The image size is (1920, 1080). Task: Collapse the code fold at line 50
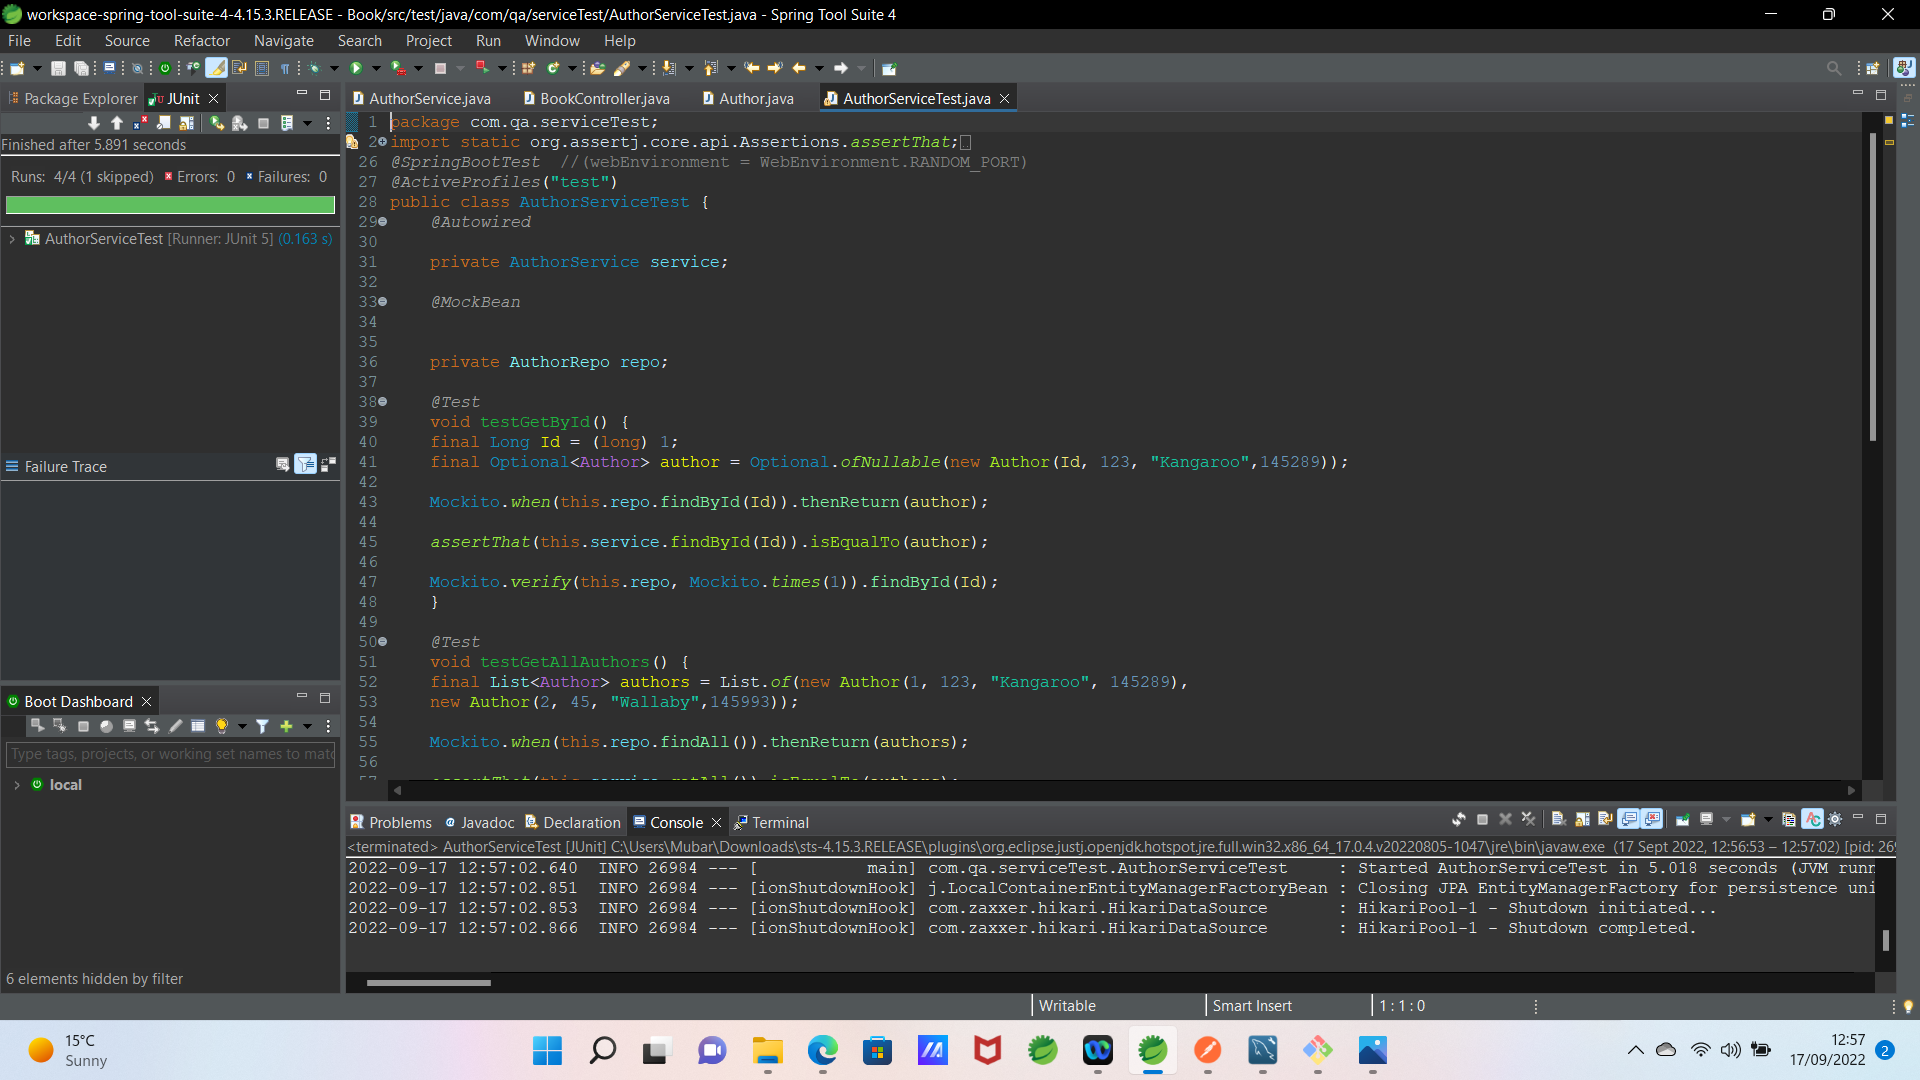point(382,642)
